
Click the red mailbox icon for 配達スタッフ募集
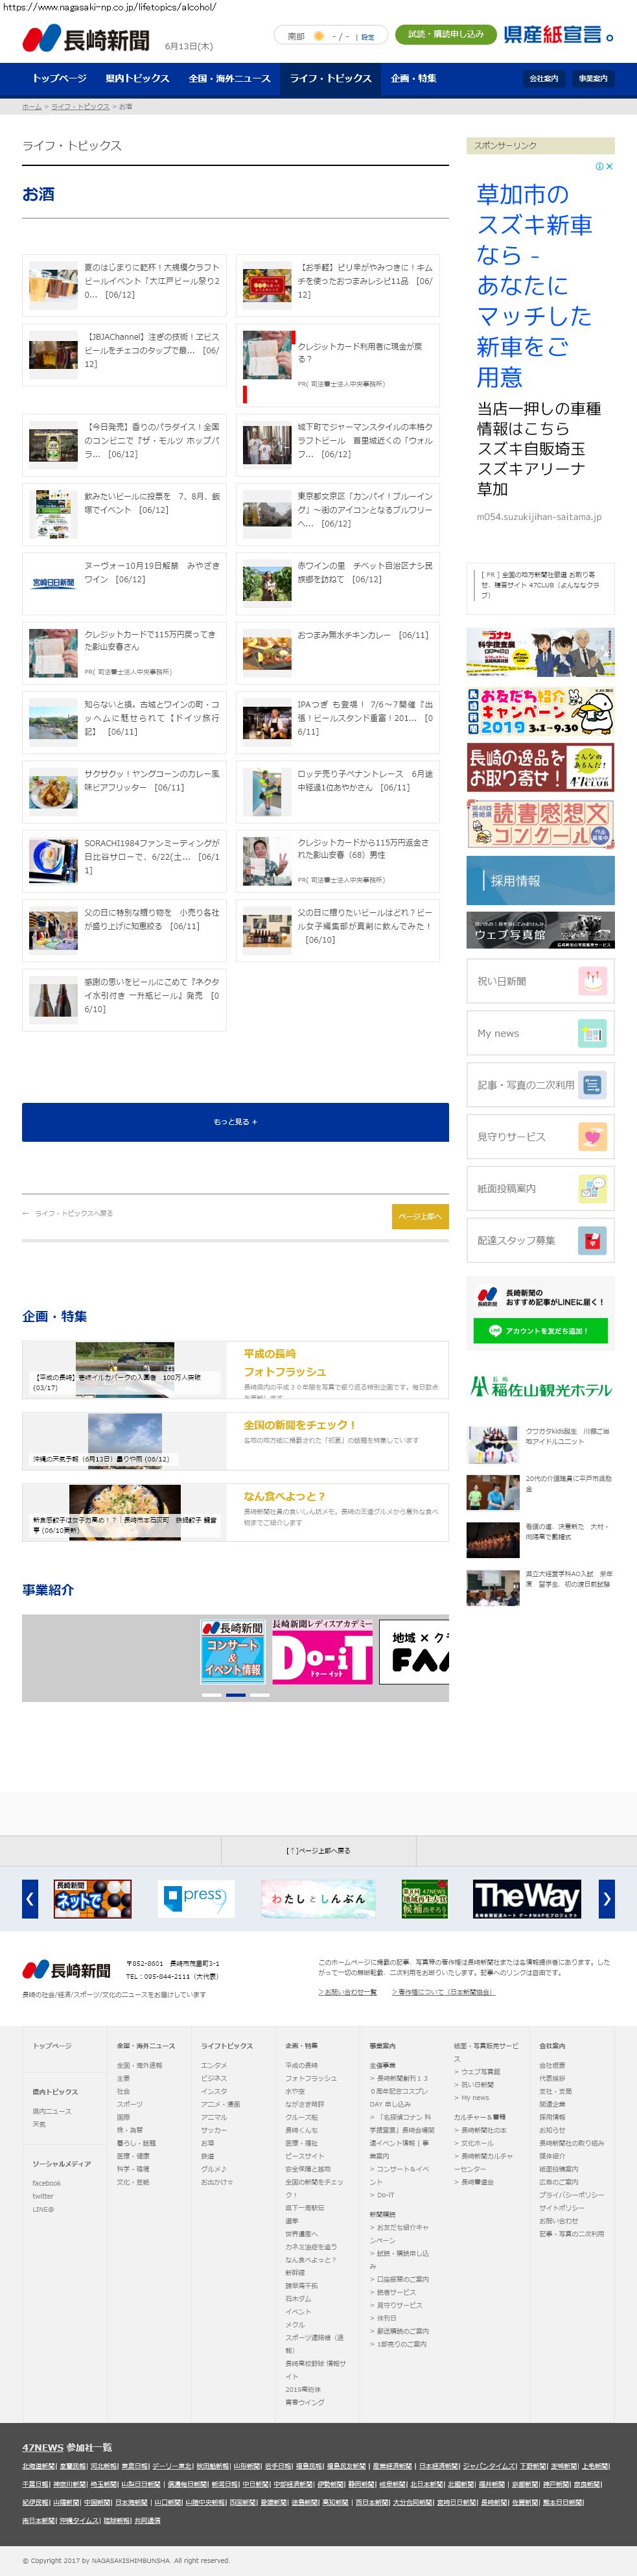click(592, 1241)
